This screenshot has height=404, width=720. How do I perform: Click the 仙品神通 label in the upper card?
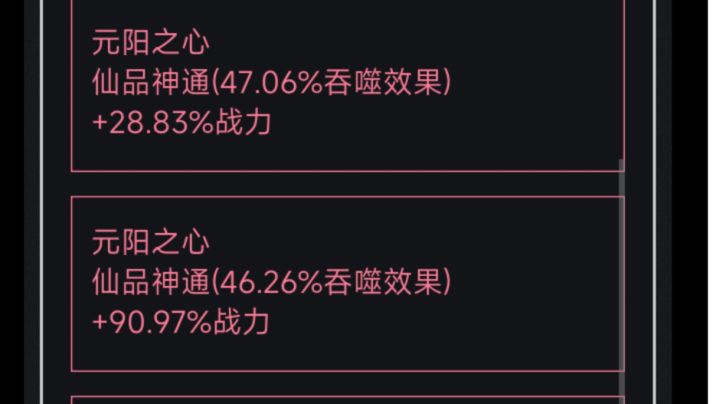(151, 84)
